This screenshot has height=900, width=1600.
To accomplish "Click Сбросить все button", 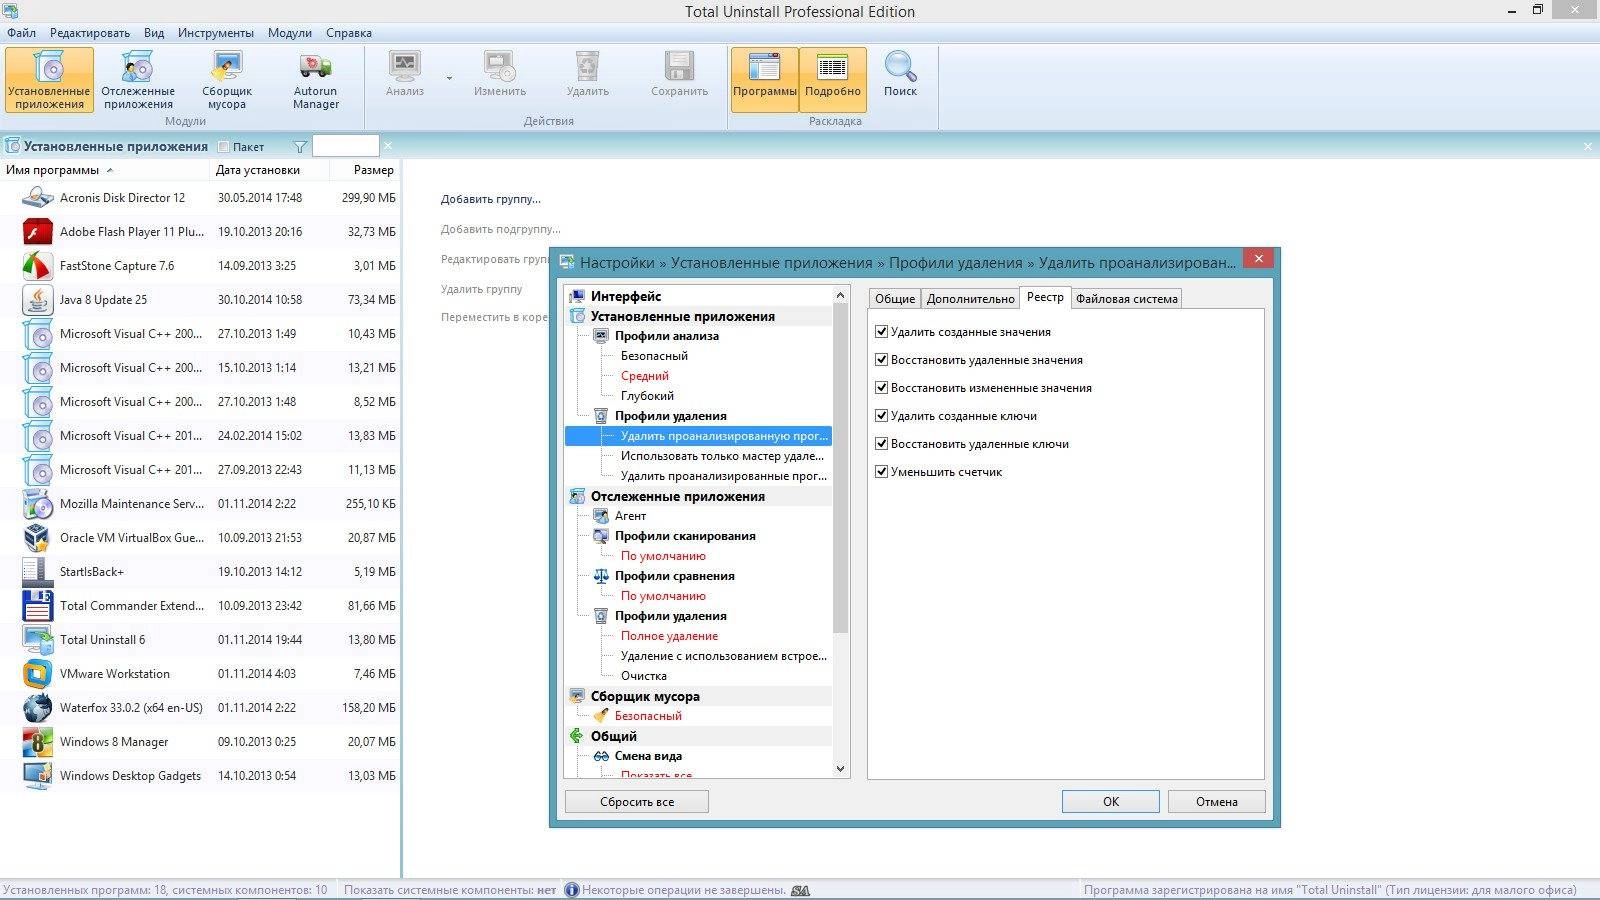I will click(x=637, y=802).
